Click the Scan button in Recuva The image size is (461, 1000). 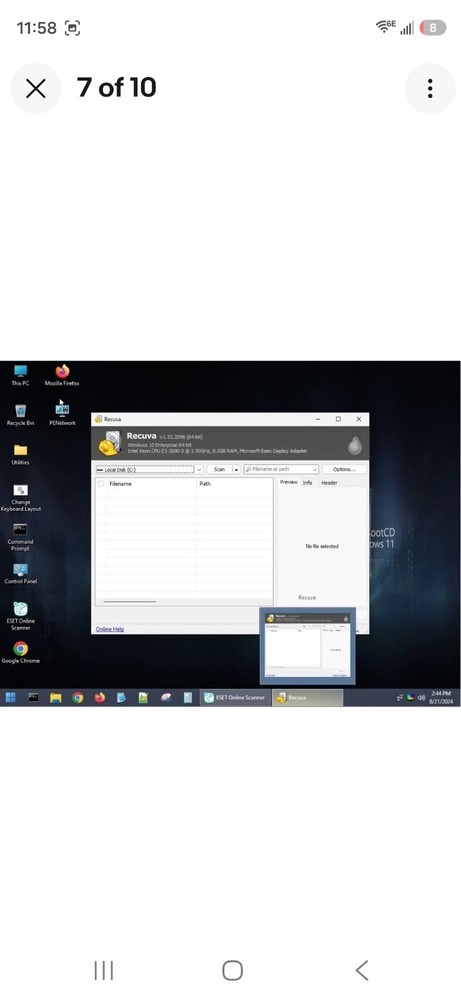[x=219, y=469]
